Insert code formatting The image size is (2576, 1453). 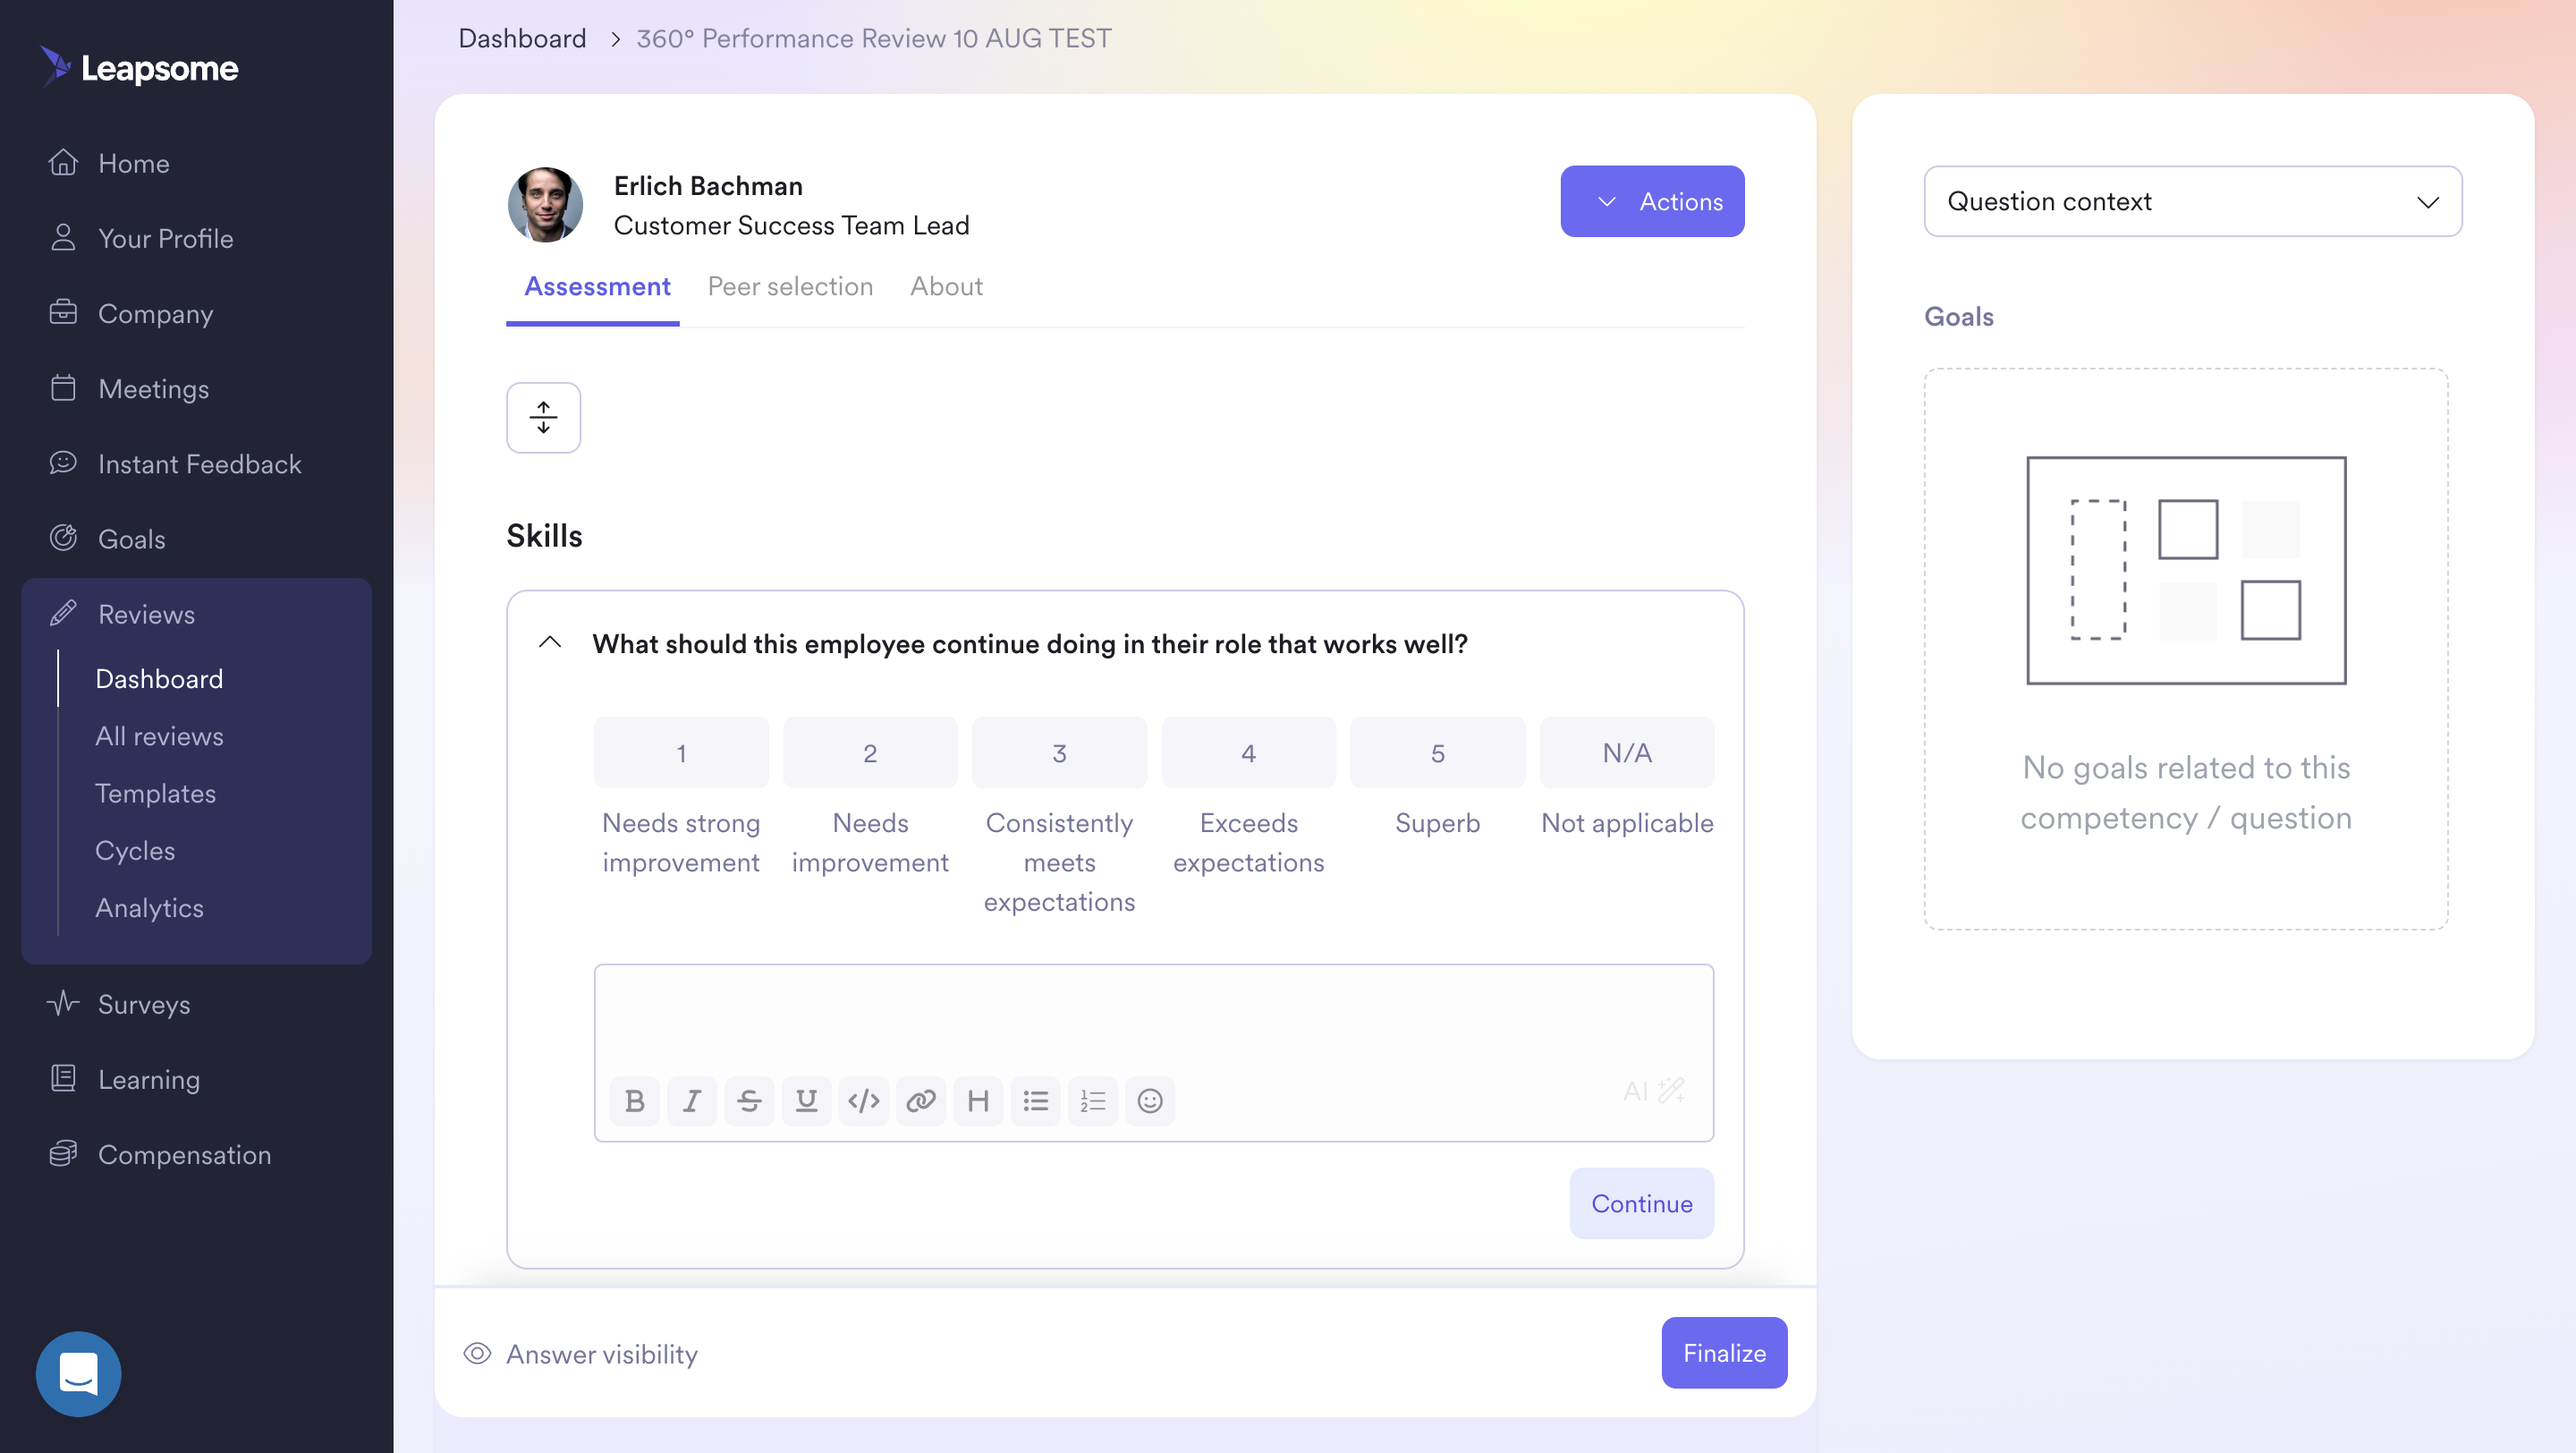(x=863, y=1100)
